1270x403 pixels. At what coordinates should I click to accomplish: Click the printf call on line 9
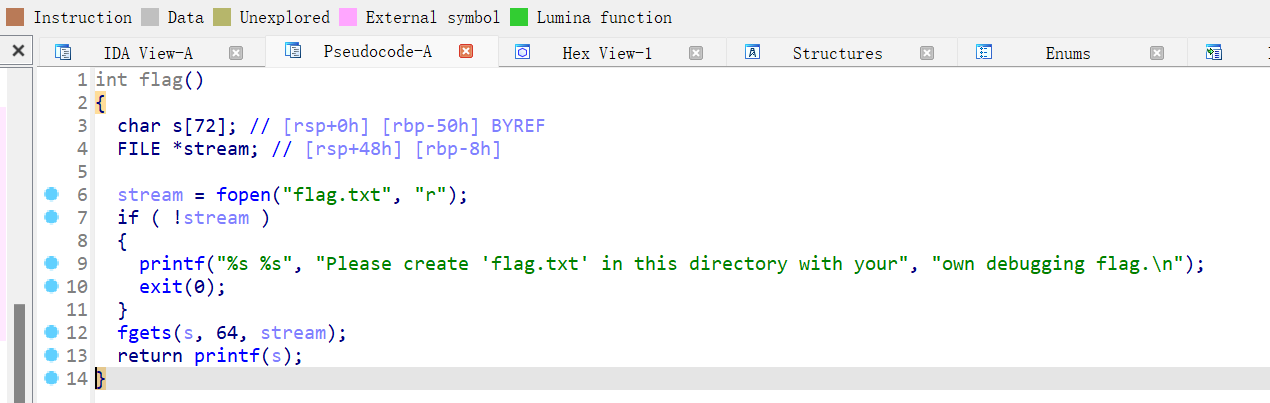pyautogui.click(x=173, y=264)
